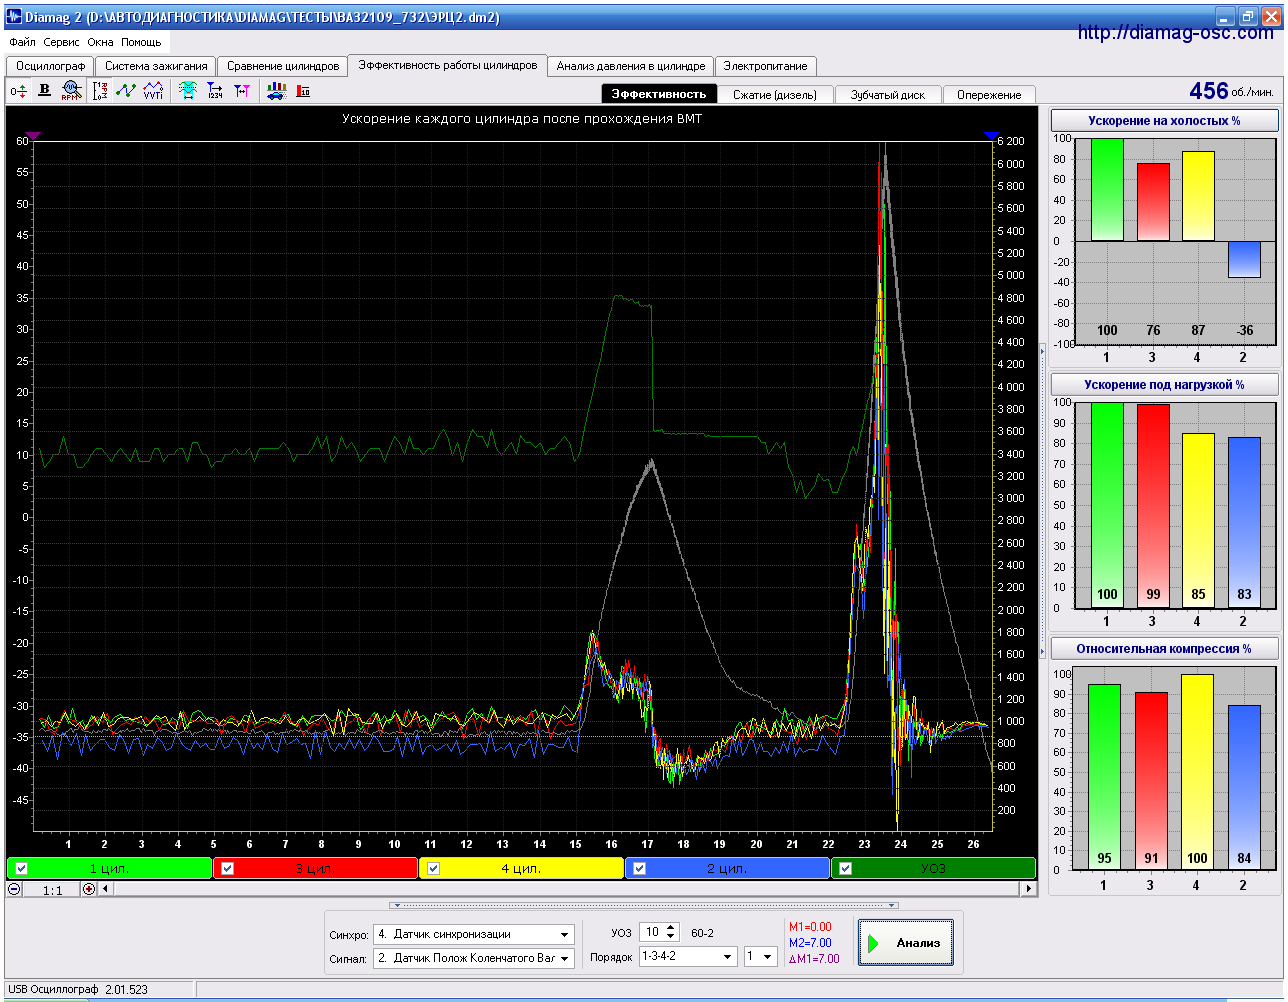The image size is (1288, 1002).
Task: Switch to Сравнение цилиндров tab
Action: click(283, 66)
